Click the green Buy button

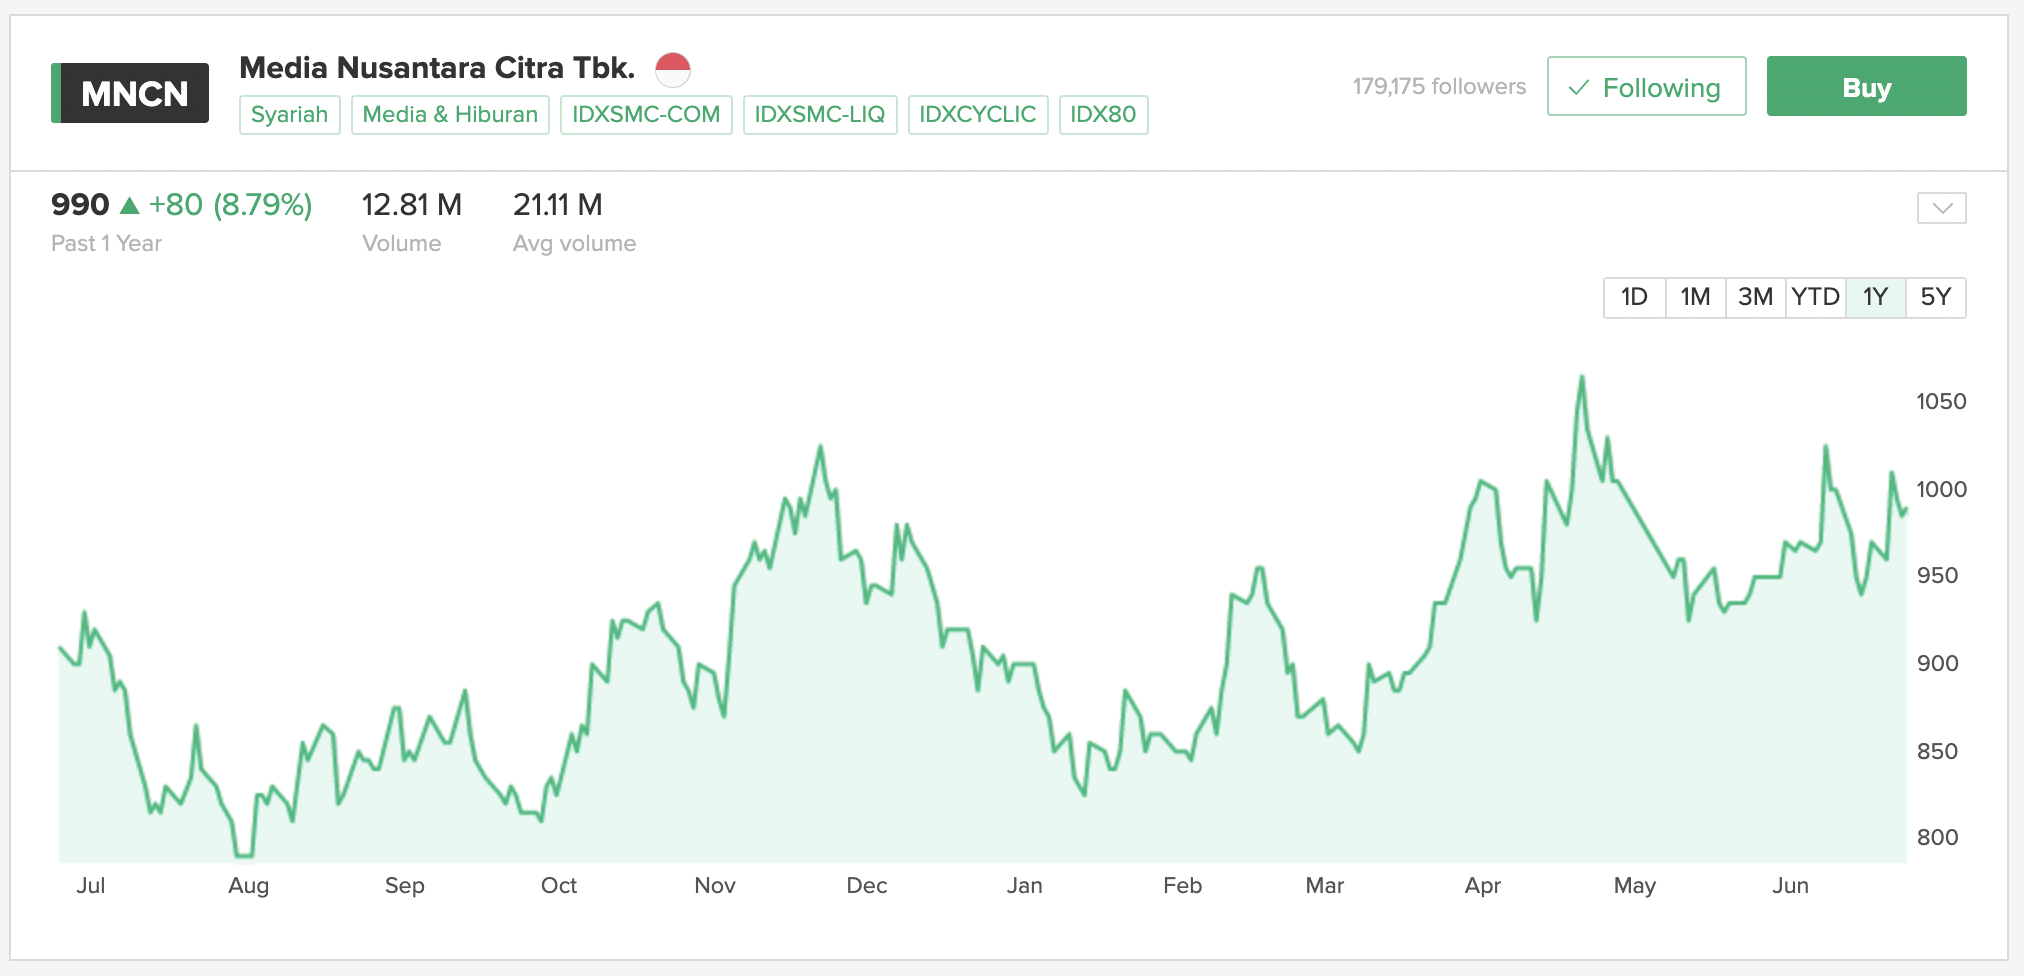(x=1866, y=87)
